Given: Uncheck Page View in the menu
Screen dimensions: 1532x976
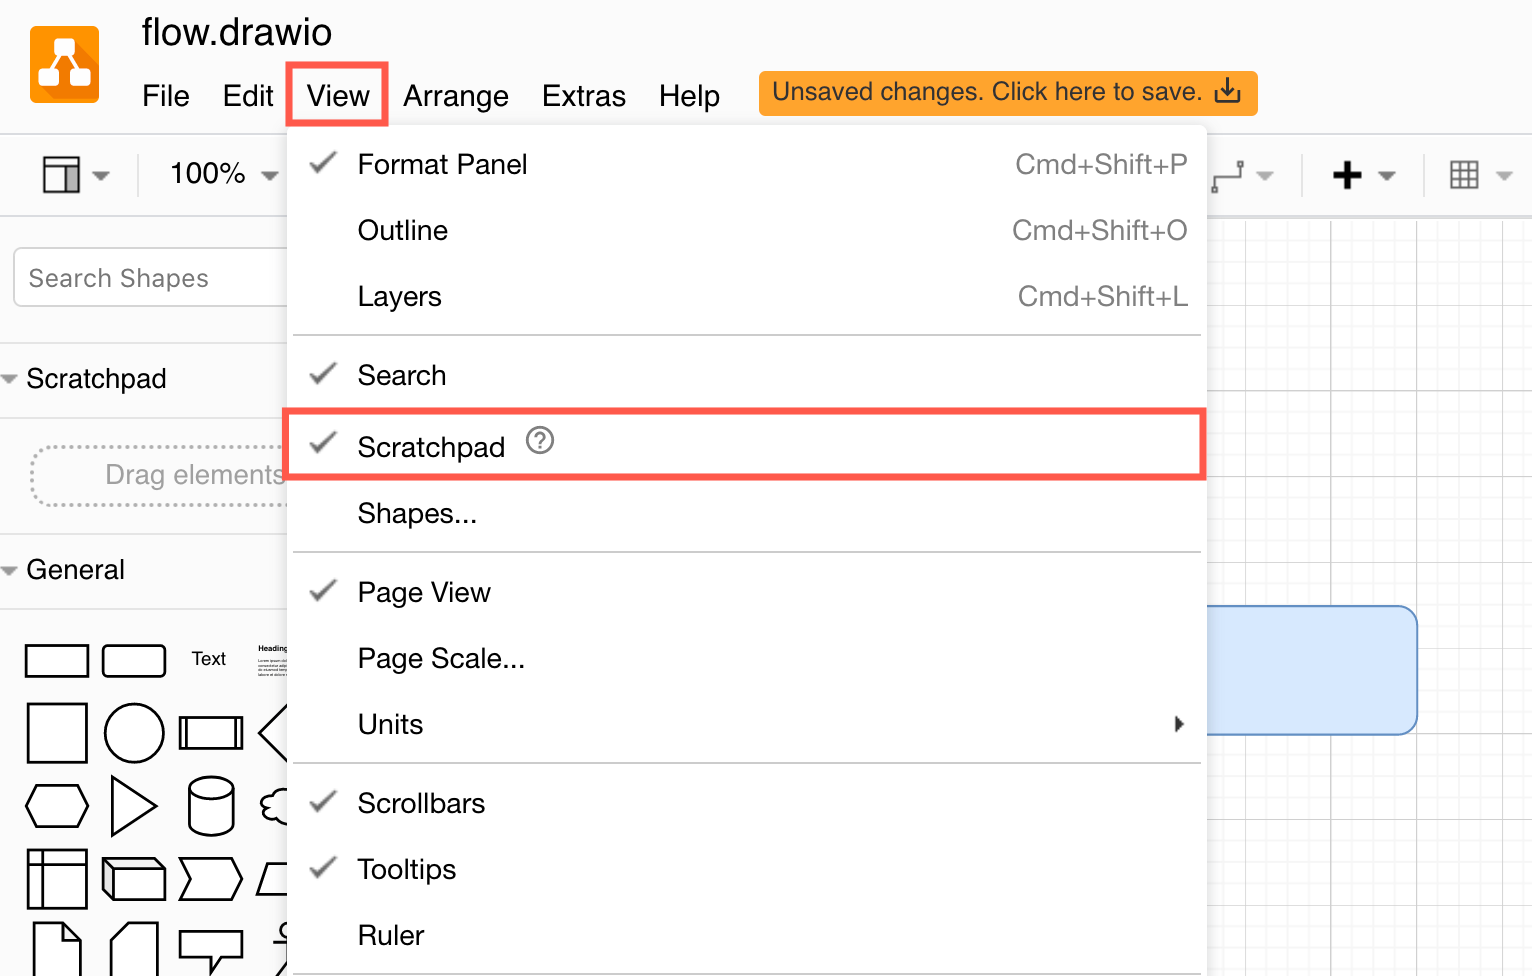Looking at the screenshot, I should pyautogui.click(x=424, y=592).
